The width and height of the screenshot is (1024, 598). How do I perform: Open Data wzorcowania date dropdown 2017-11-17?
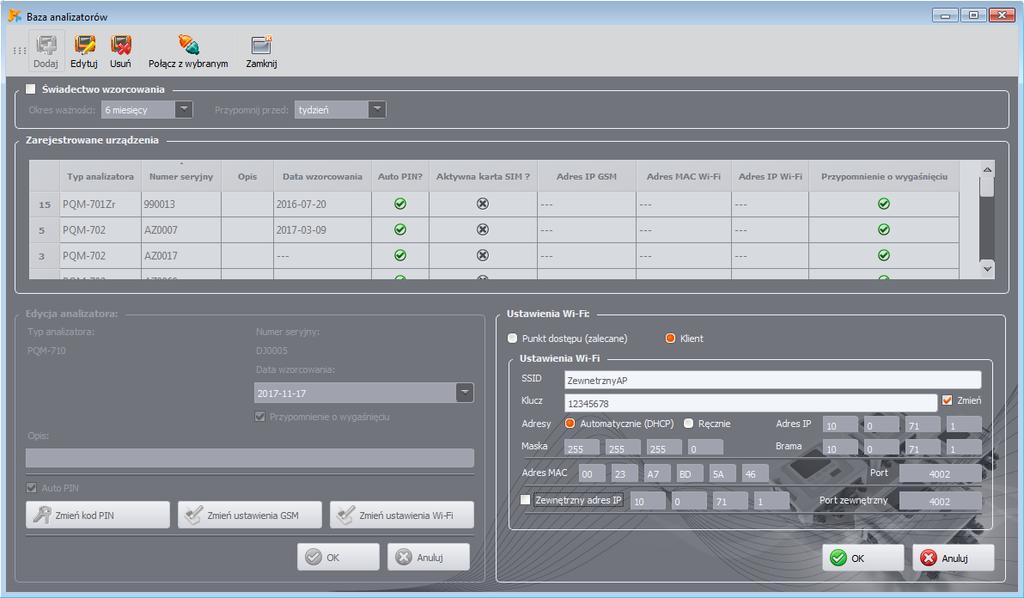[x=464, y=392]
